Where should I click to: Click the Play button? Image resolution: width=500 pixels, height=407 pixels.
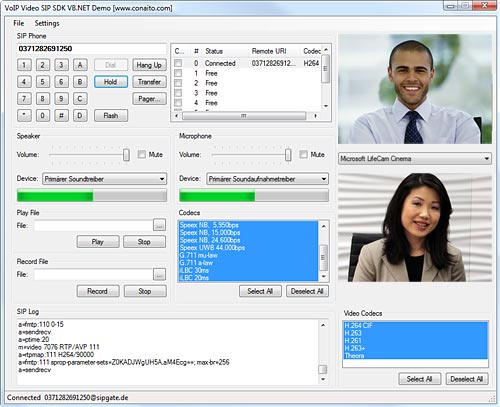pos(98,242)
